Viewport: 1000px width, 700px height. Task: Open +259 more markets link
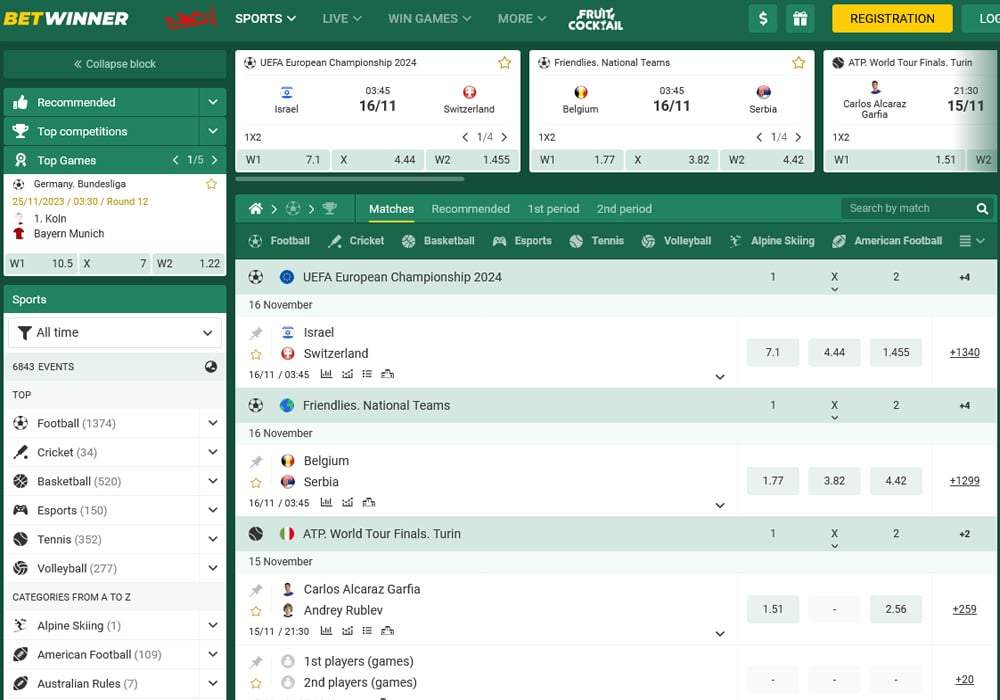point(964,609)
